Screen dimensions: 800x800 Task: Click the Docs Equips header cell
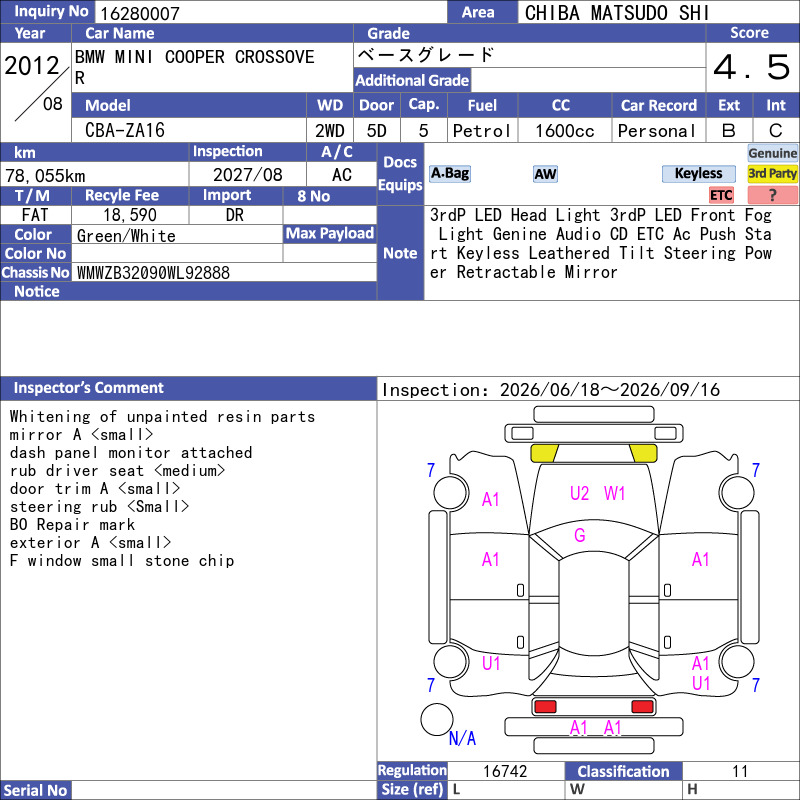tap(401, 173)
